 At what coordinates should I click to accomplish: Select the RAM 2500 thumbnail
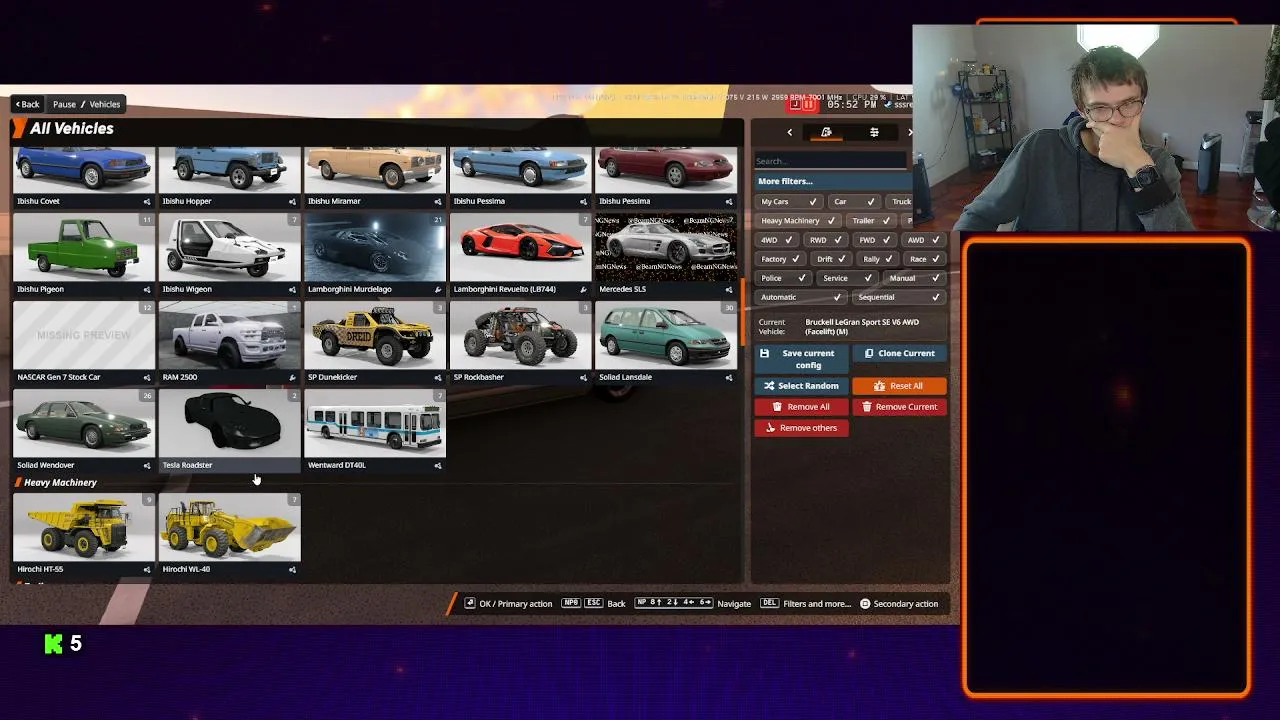tap(229, 335)
